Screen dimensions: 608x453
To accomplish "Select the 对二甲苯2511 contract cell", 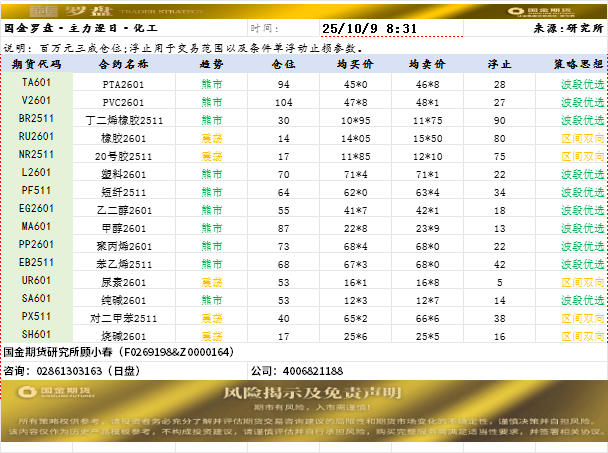I will [124, 318].
